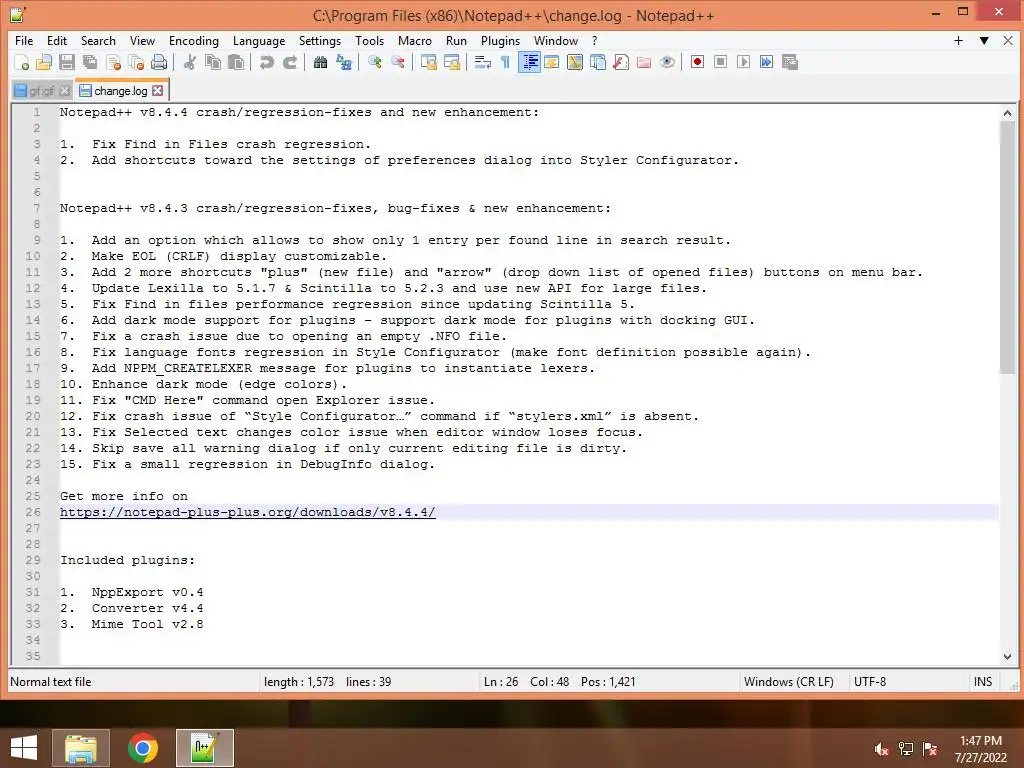Open the Function List panel icon
The image size is (1024, 768).
point(621,62)
